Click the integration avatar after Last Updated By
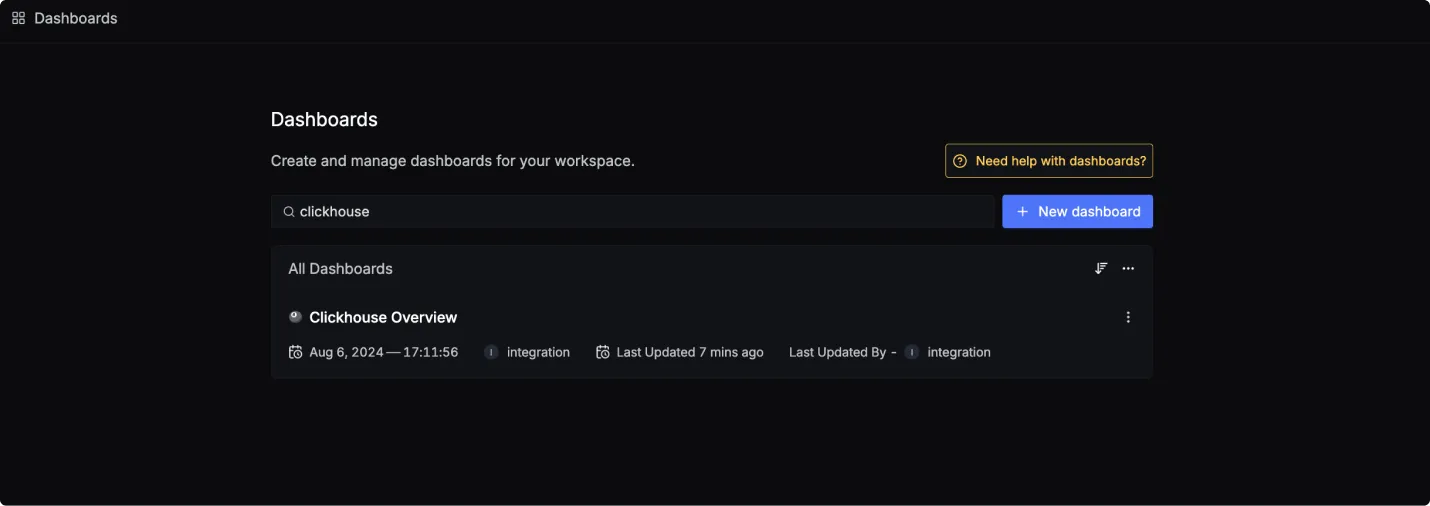 (911, 352)
